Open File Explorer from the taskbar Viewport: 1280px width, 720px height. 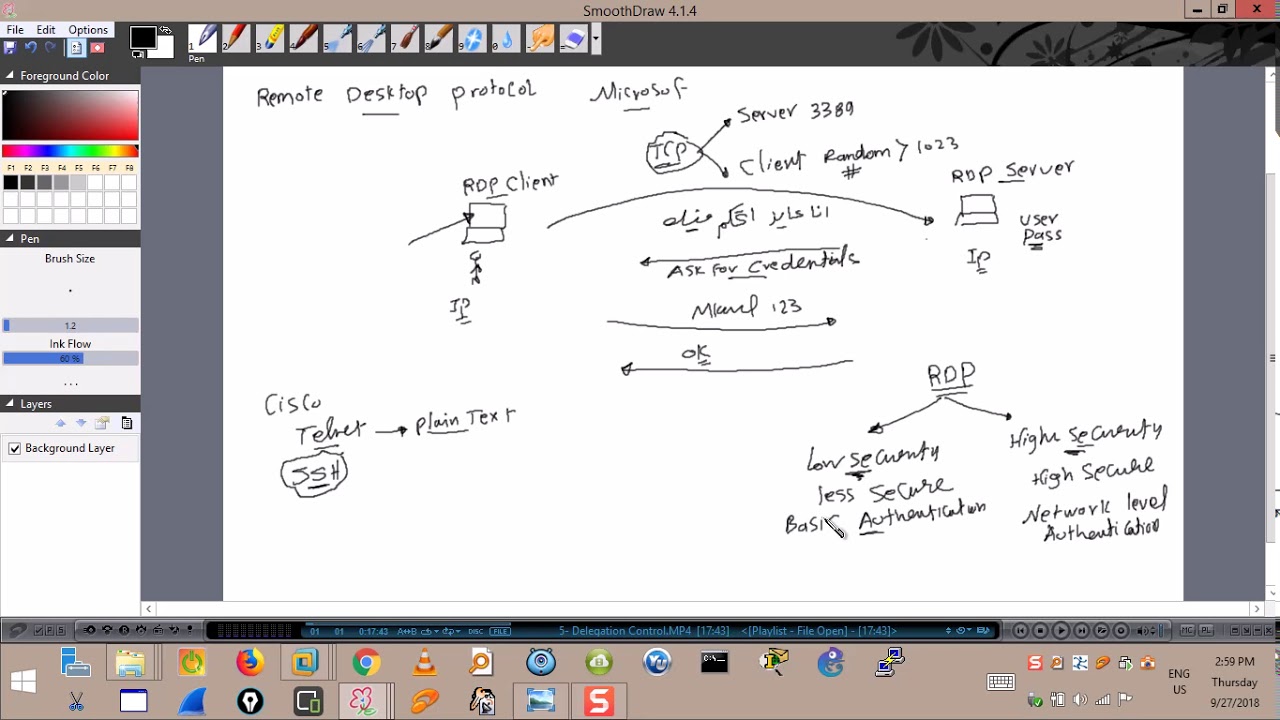point(131,663)
